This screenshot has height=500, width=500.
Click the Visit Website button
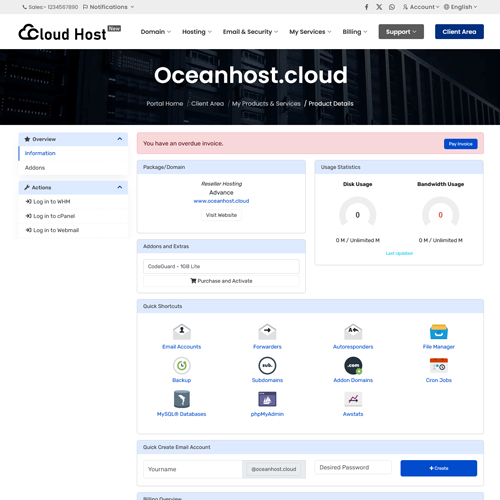coord(221,215)
